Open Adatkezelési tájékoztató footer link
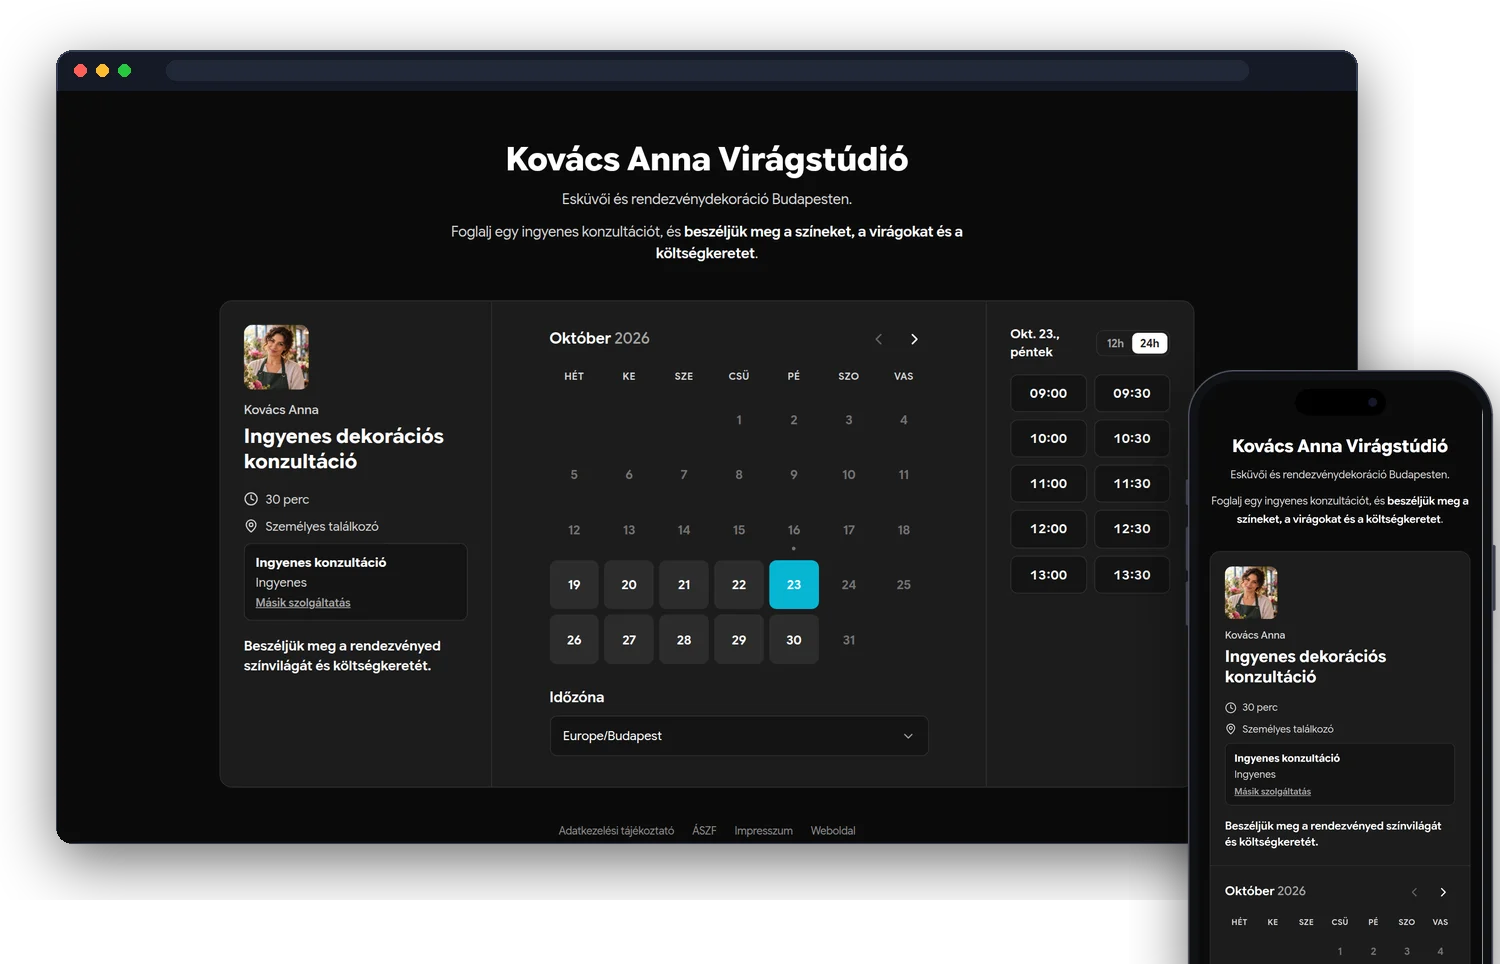Viewport: 1500px width, 964px height. click(616, 831)
